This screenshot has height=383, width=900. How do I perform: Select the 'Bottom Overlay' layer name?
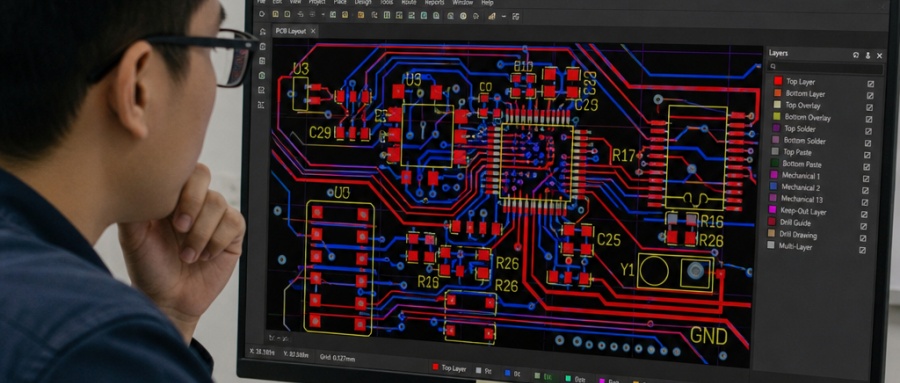coord(808,117)
